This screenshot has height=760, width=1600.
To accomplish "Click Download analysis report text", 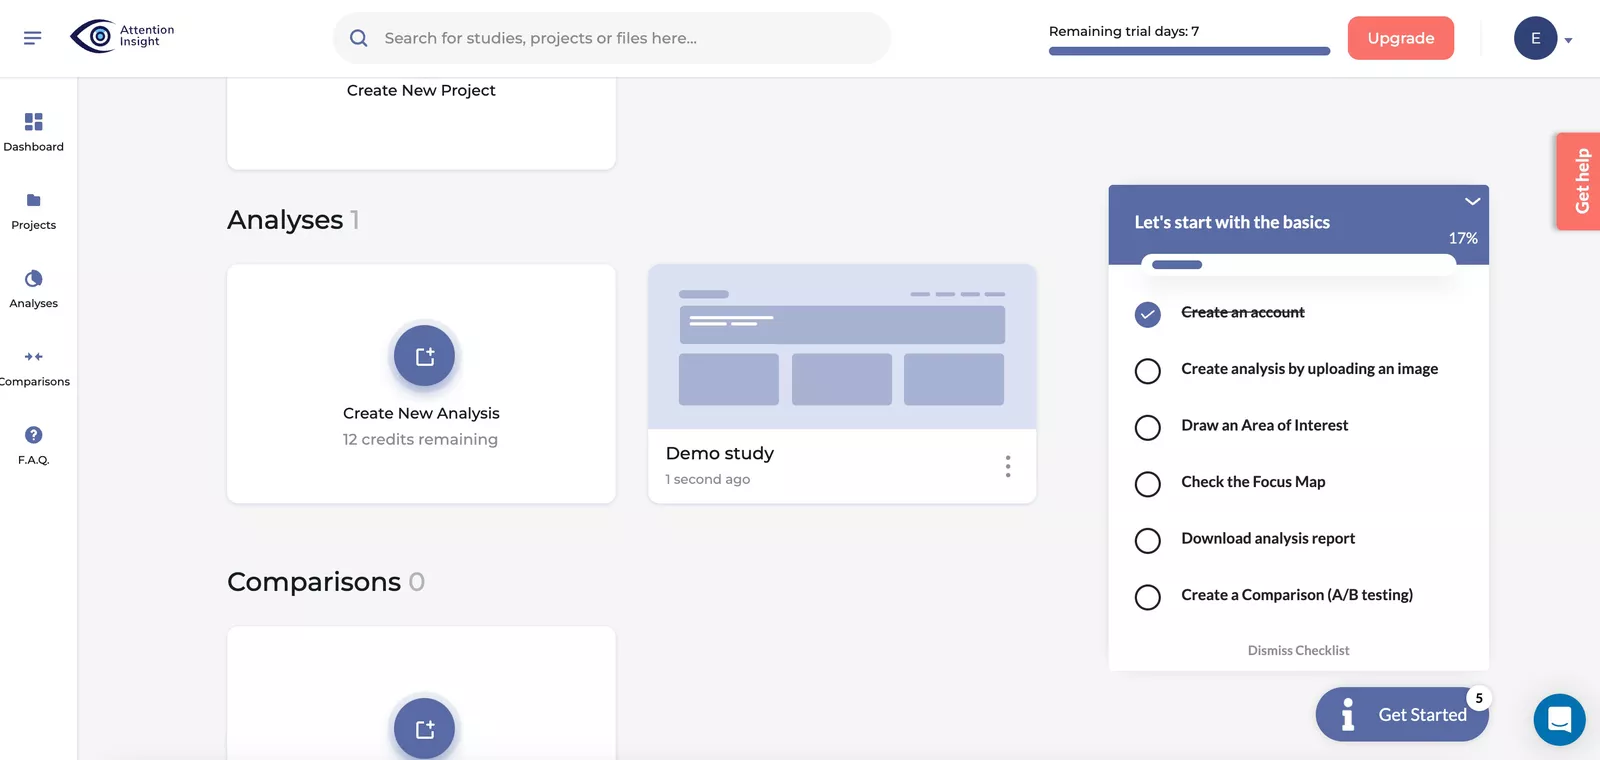I will tap(1268, 538).
